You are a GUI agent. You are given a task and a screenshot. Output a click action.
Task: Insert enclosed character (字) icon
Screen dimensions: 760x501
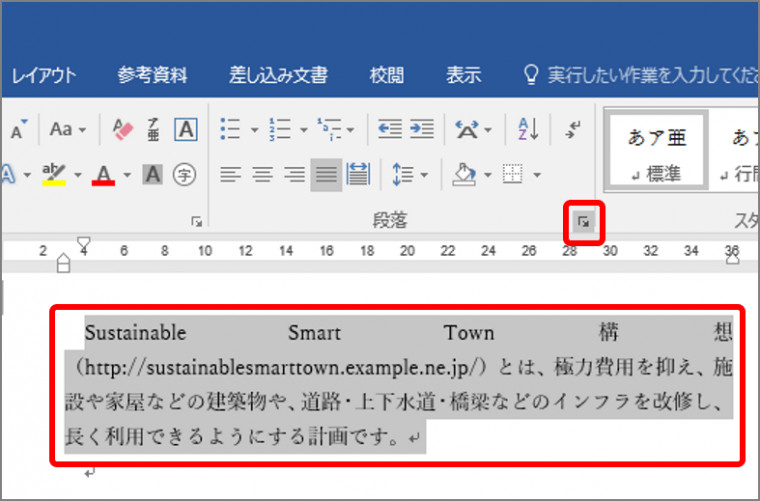184,174
